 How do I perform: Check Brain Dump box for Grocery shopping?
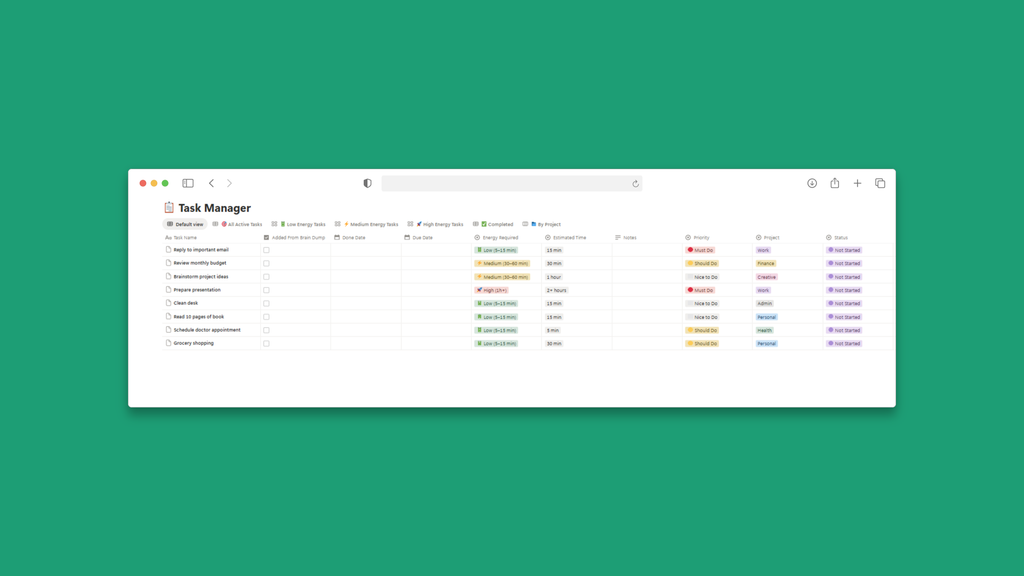click(x=266, y=344)
